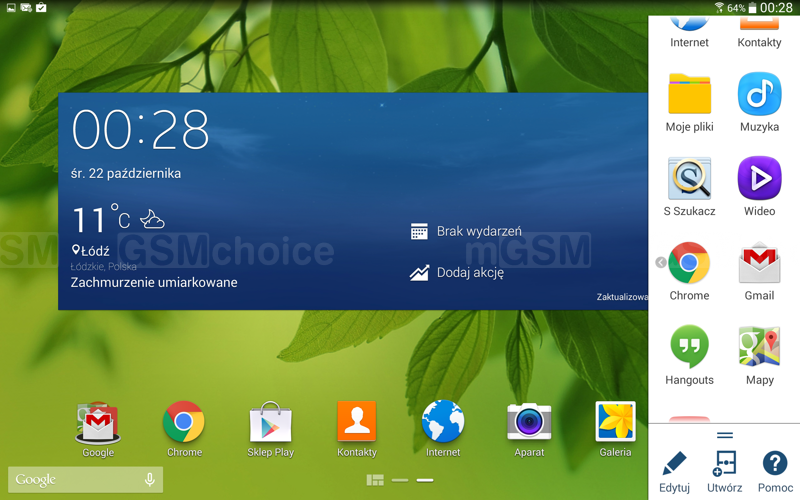Open Kontakty app on the home dock

357,424
